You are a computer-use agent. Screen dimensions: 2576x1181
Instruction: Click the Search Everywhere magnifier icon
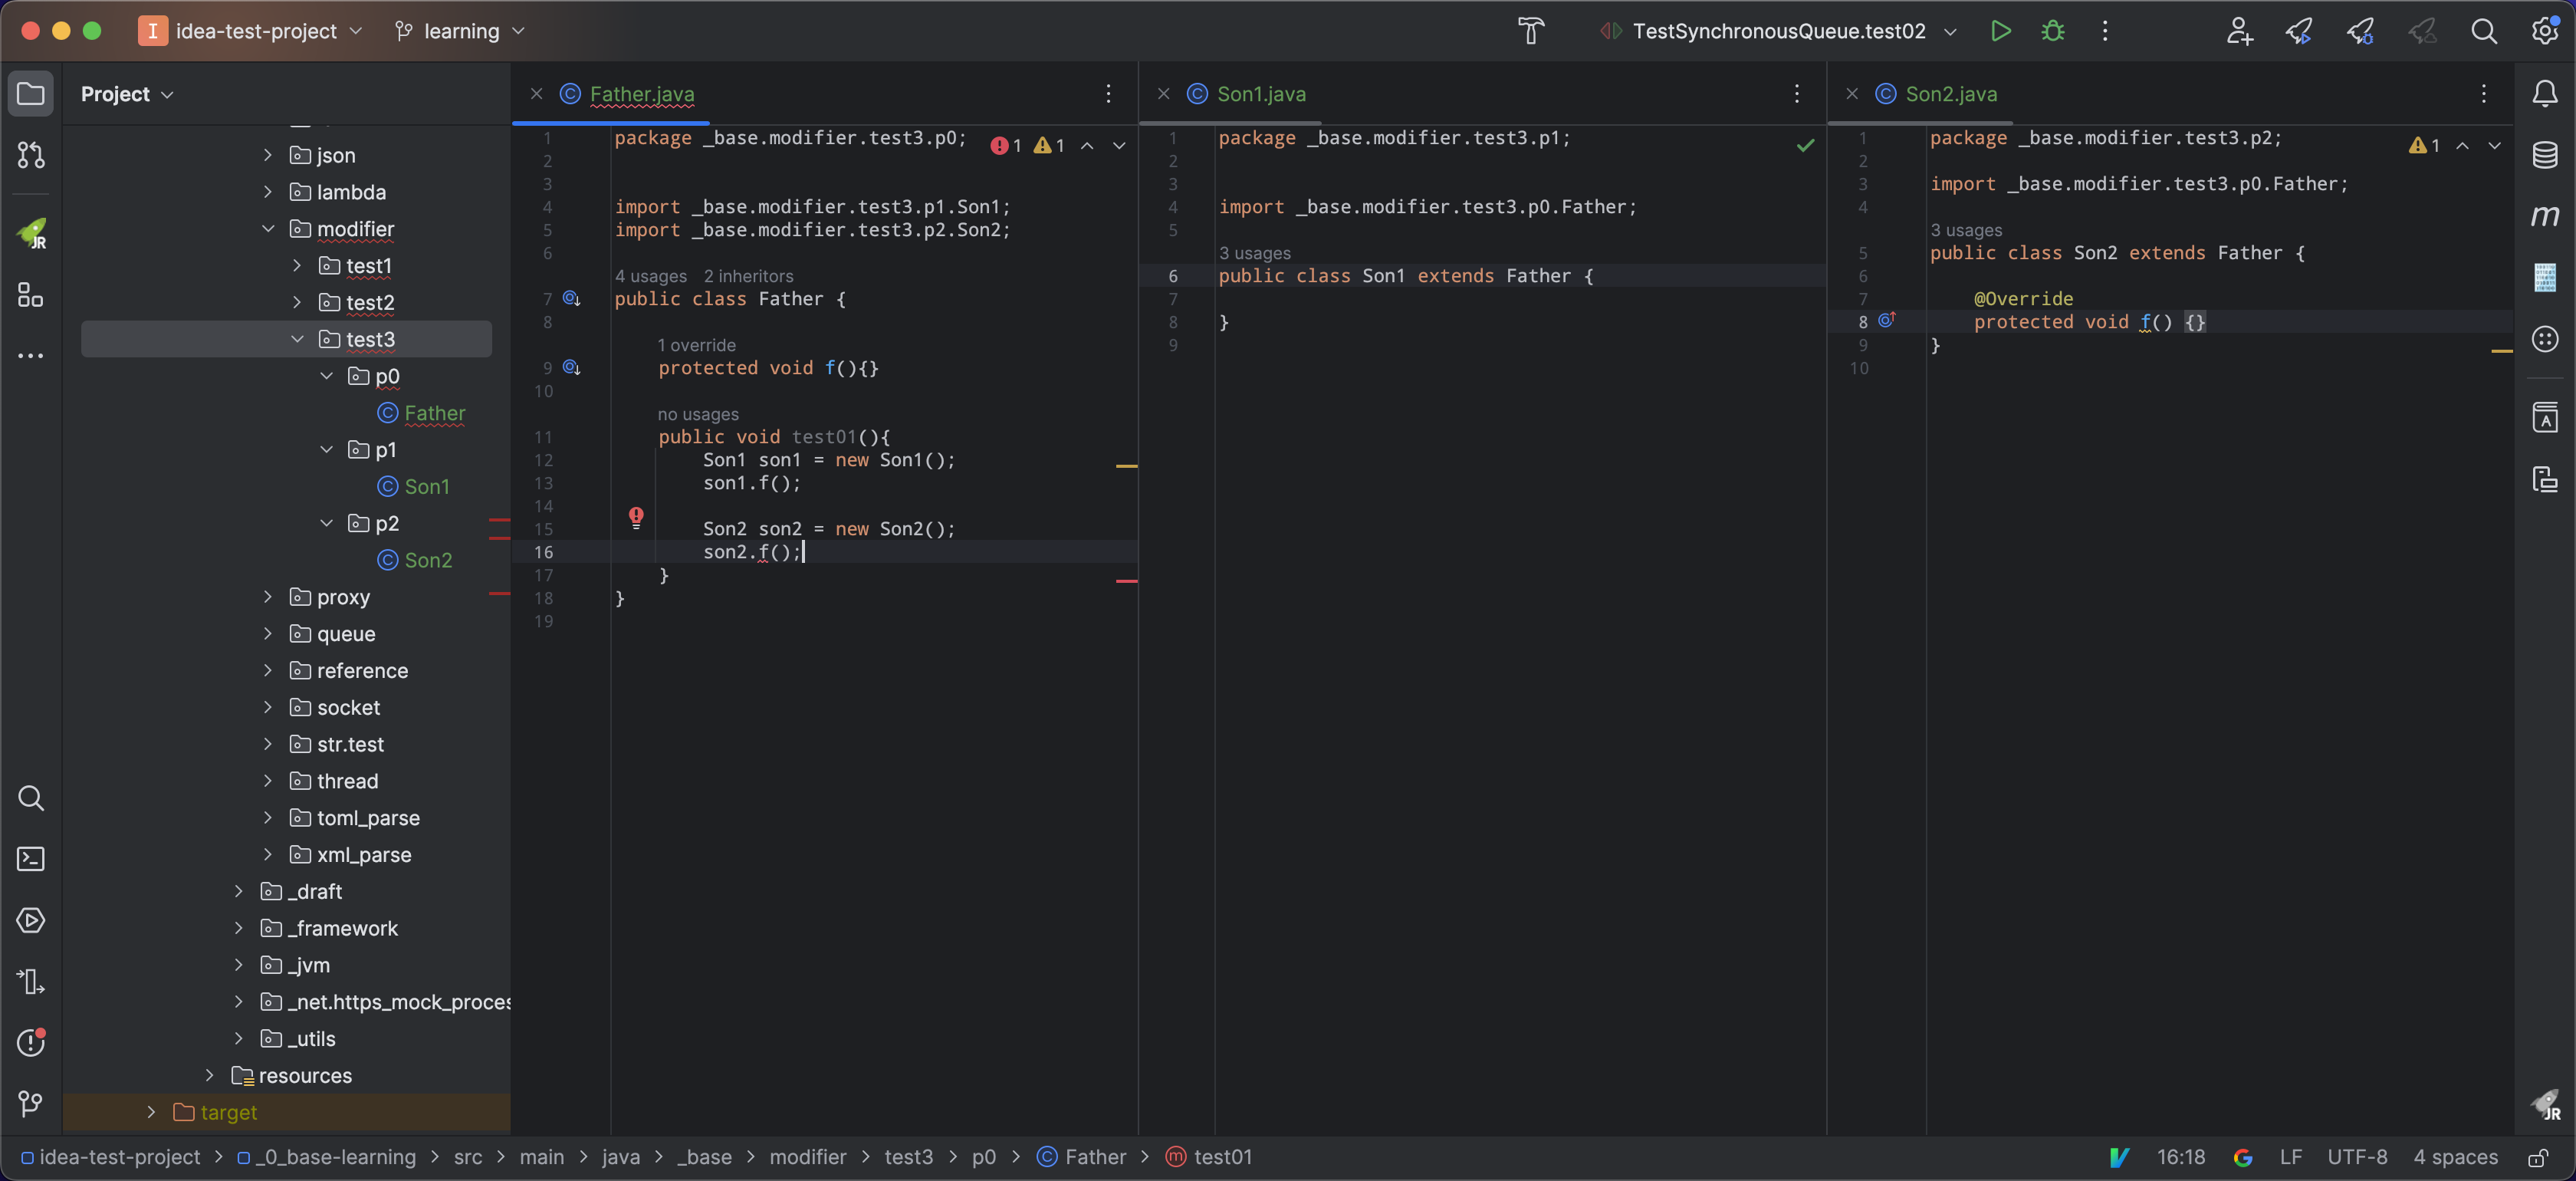2483,31
